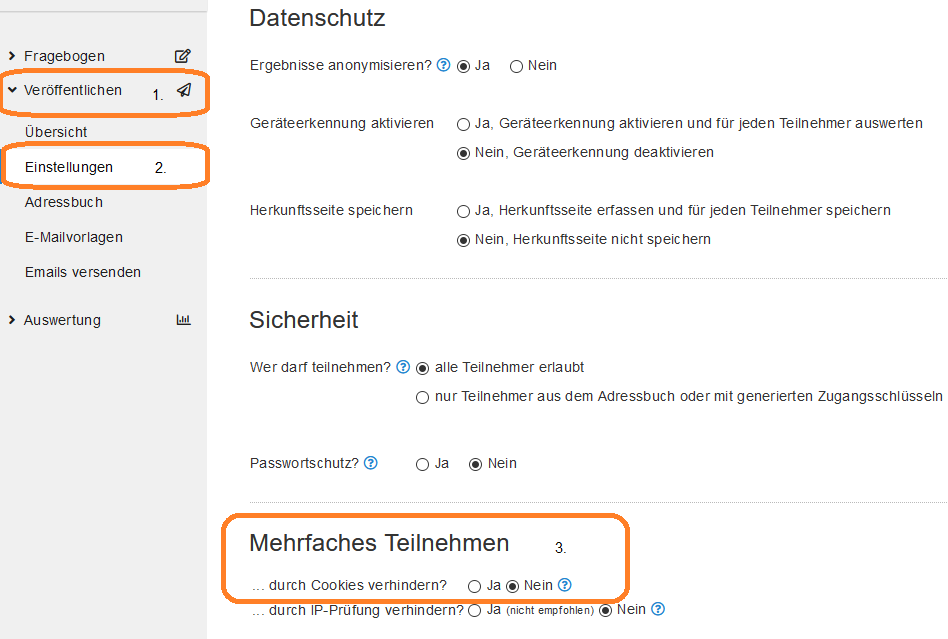The height and width of the screenshot is (639, 948).
Task: Collapse the Veröffentlichen section chevron
Action: pos(12,90)
